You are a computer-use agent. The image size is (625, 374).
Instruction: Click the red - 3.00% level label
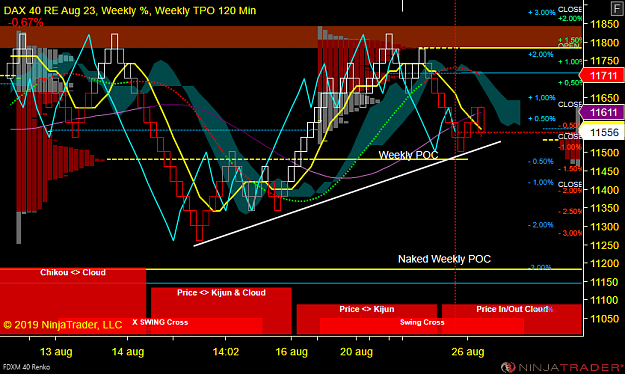[569, 233]
